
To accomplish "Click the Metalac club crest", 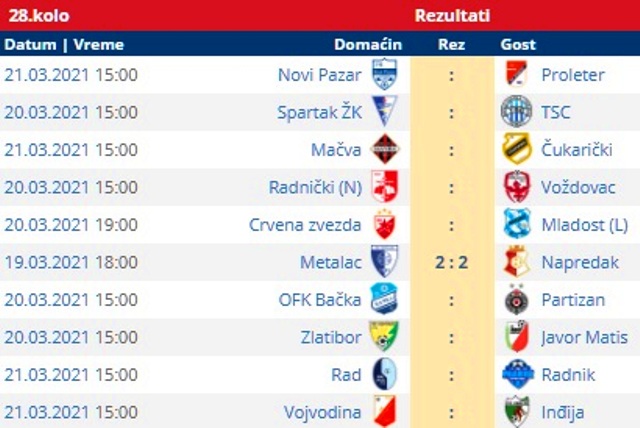I will [x=384, y=261].
